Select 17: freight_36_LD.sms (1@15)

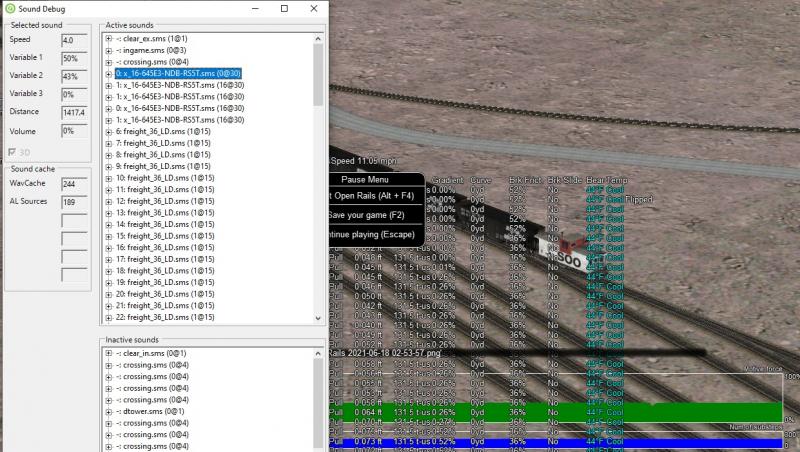165,259
